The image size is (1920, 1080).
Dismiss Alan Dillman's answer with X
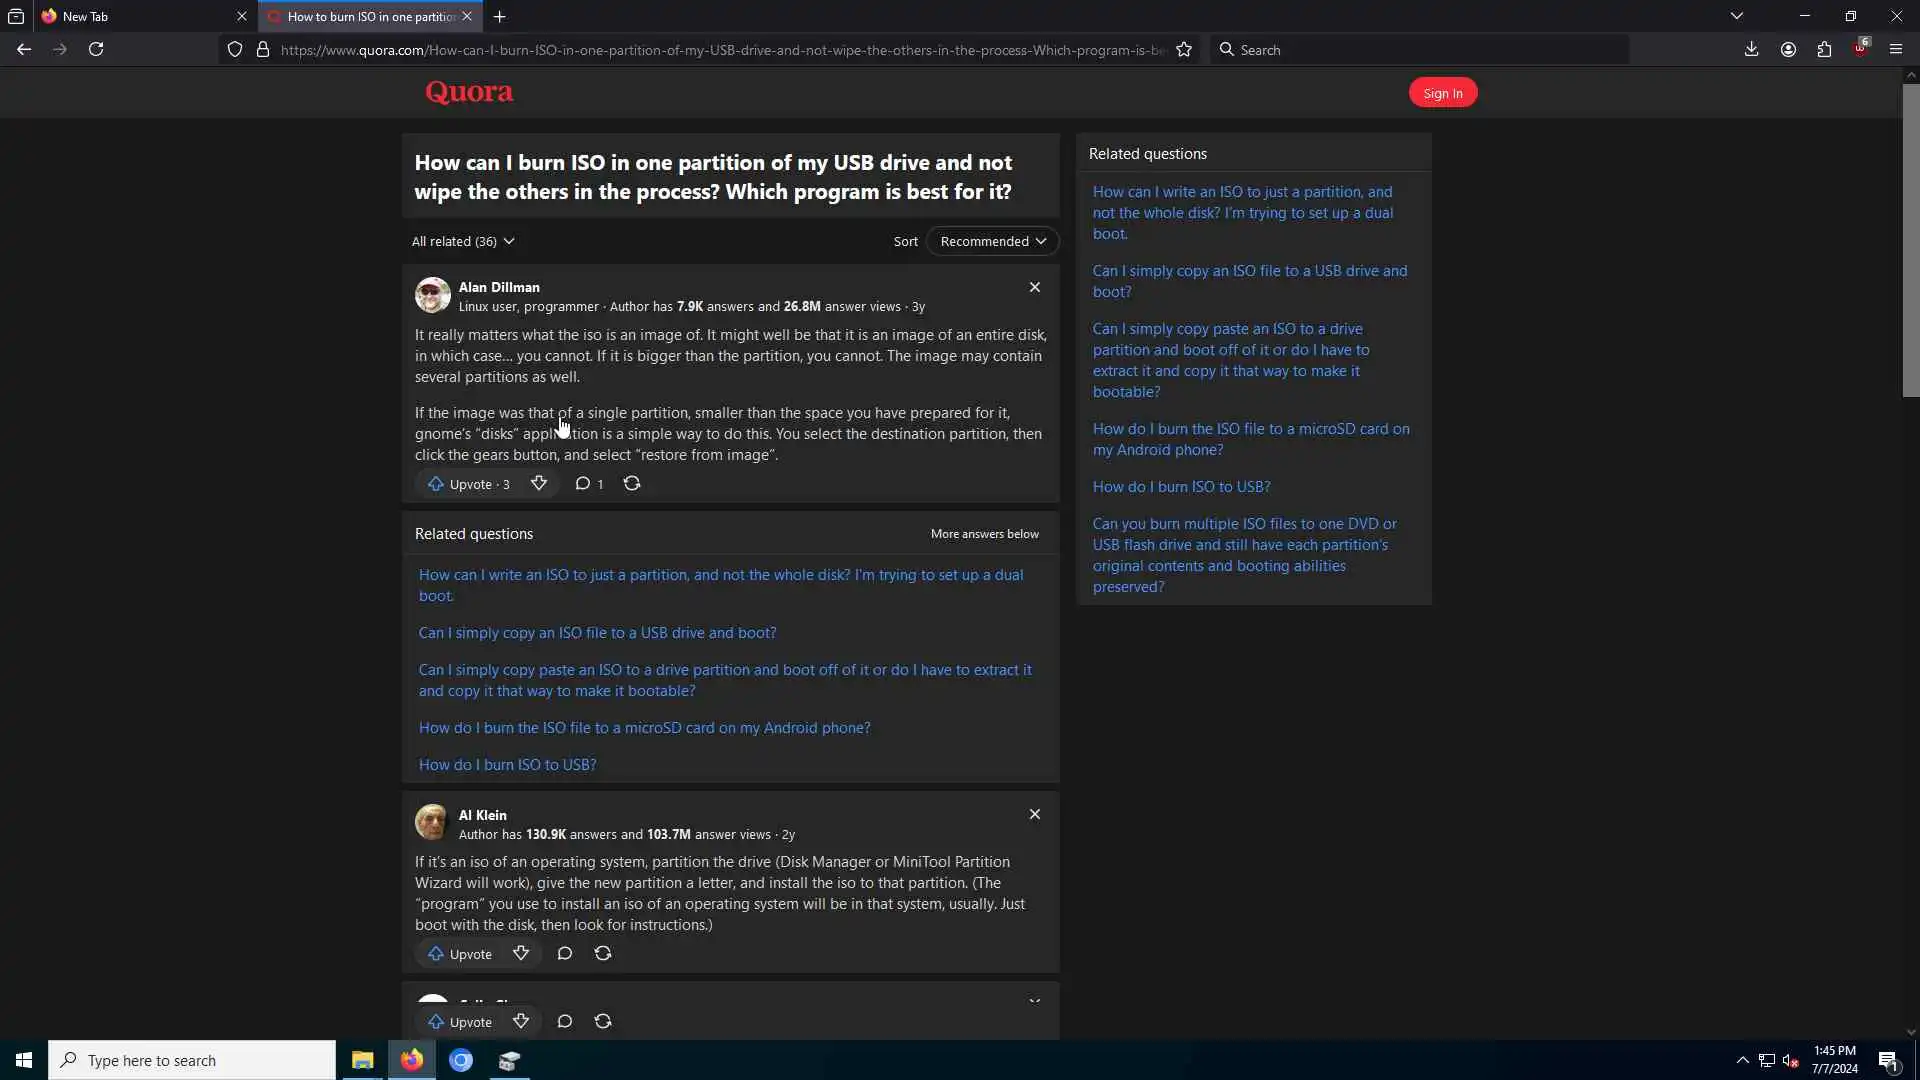click(1035, 288)
